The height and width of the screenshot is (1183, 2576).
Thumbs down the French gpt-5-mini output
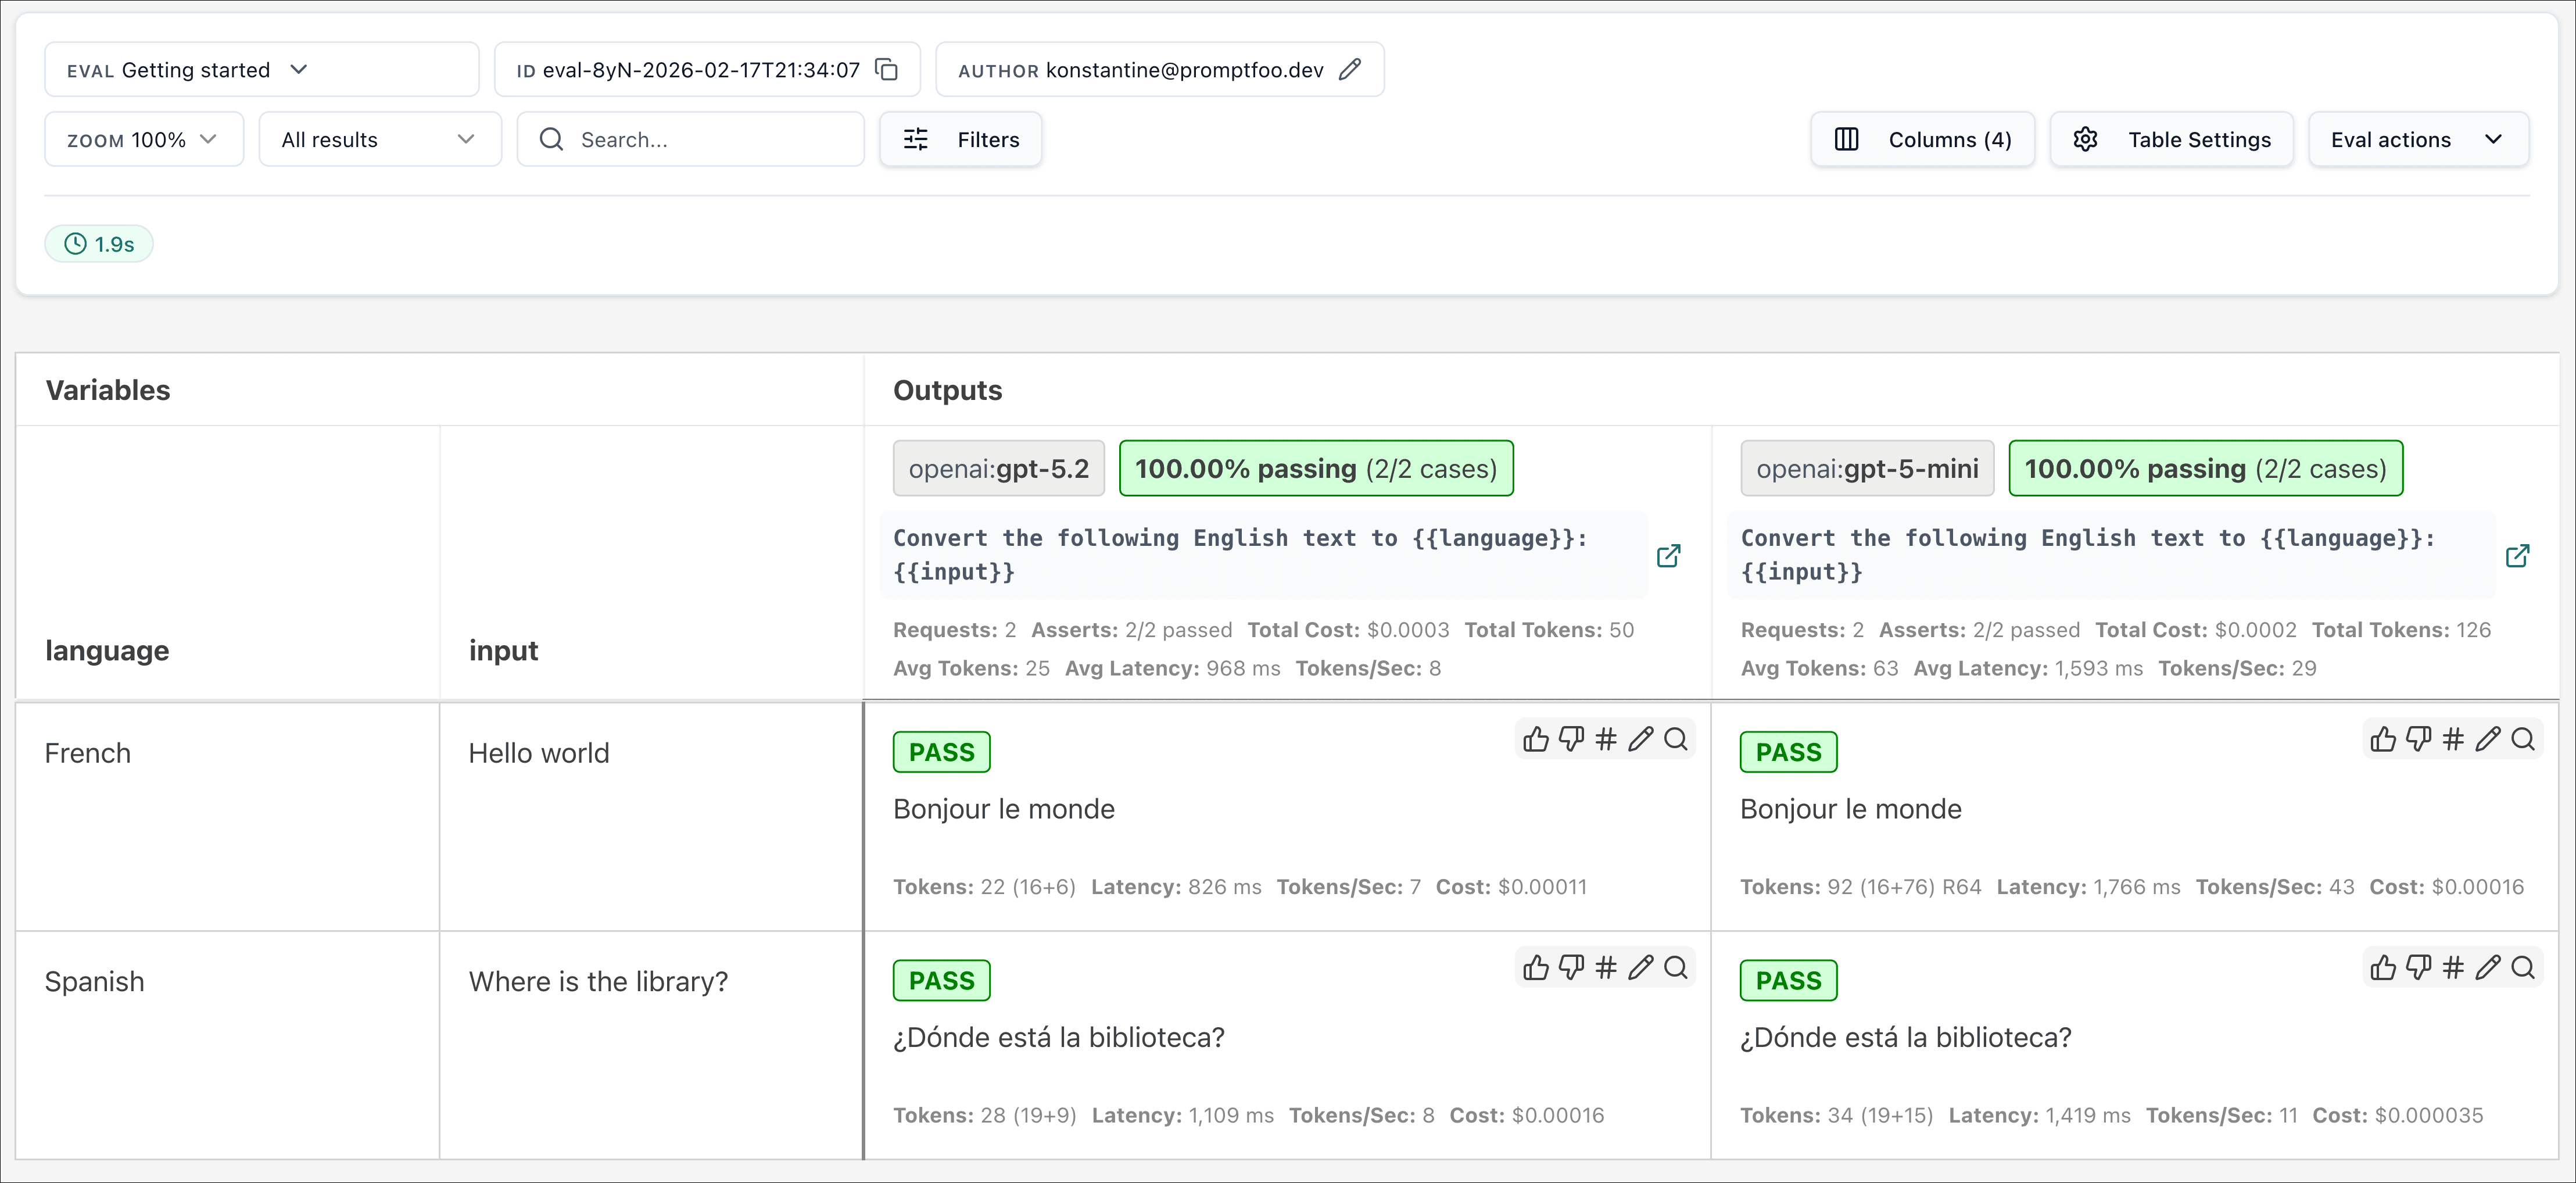tap(2418, 738)
